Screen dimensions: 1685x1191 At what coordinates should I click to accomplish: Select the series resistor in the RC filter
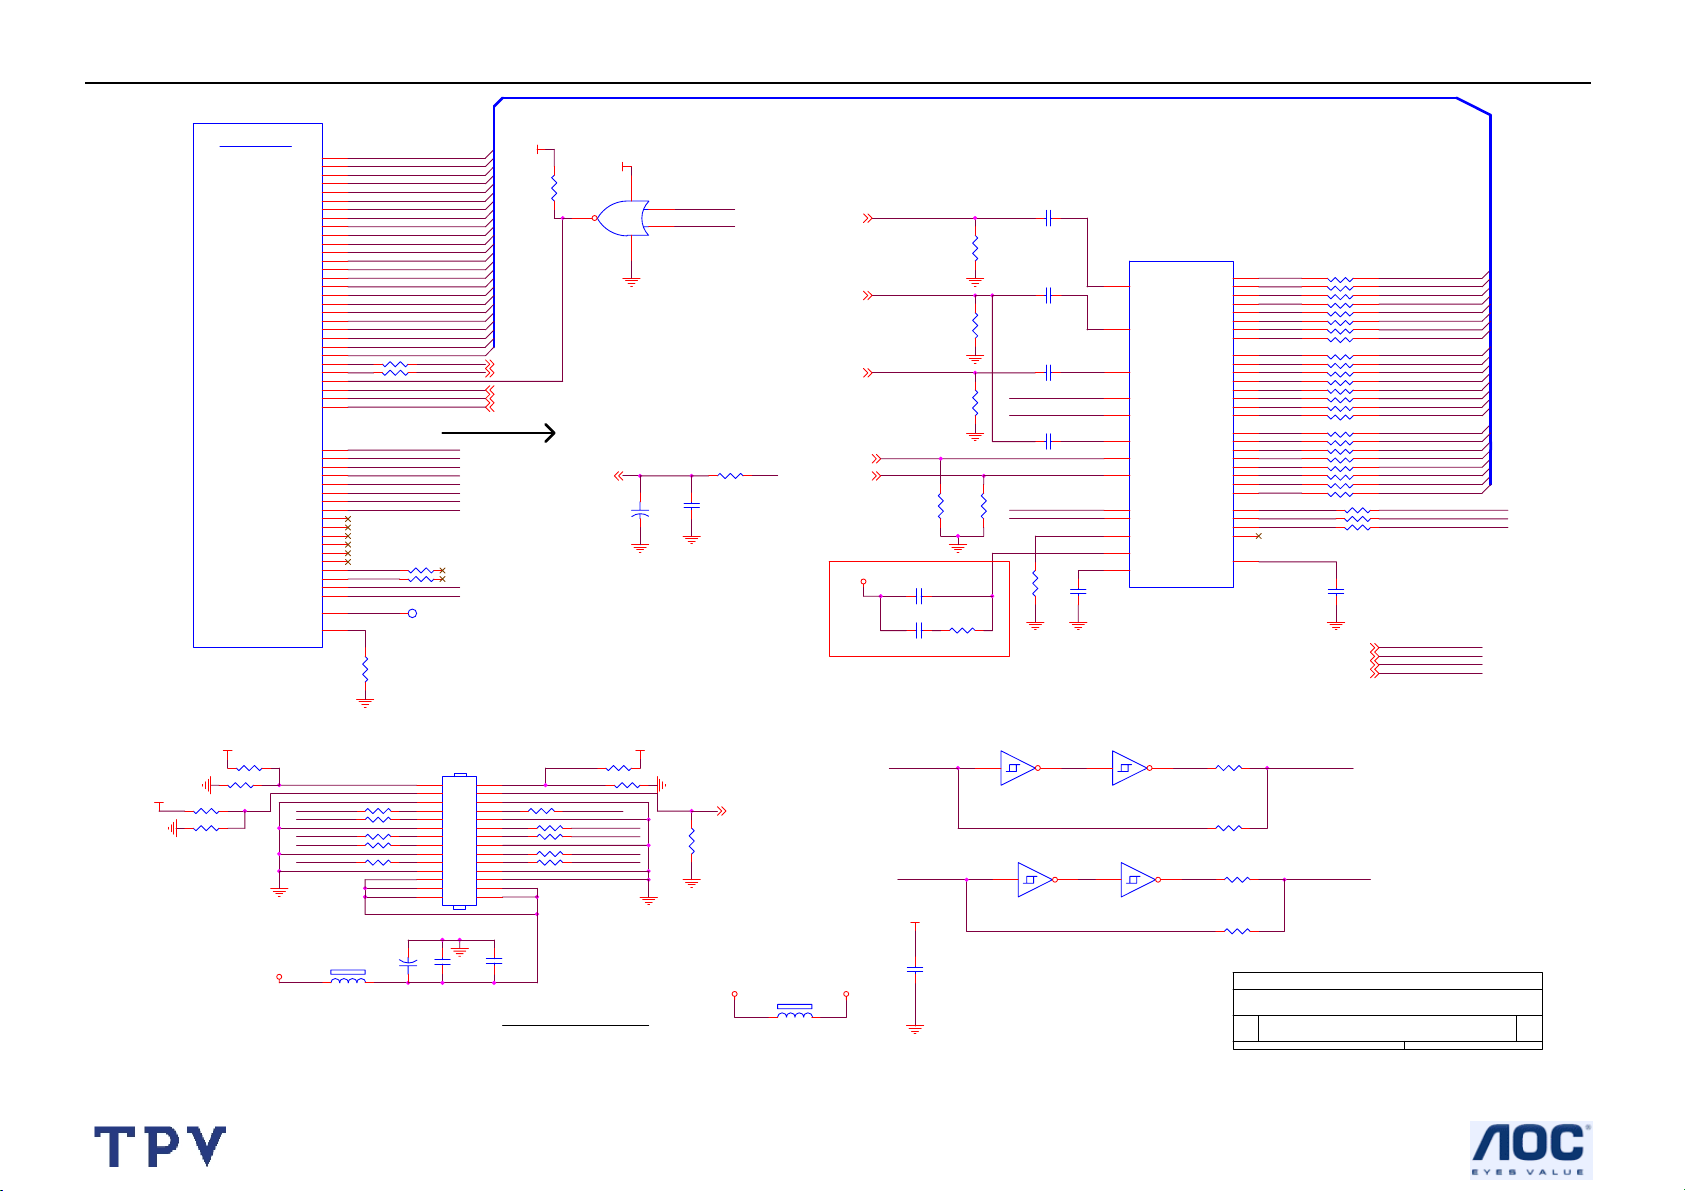tap(731, 476)
